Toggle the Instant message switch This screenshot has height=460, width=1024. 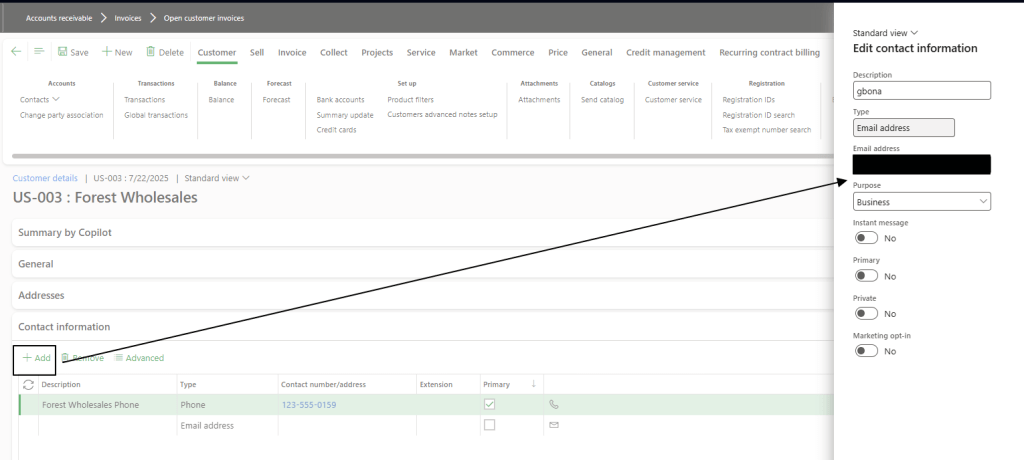pyautogui.click(x=866, y=238)
